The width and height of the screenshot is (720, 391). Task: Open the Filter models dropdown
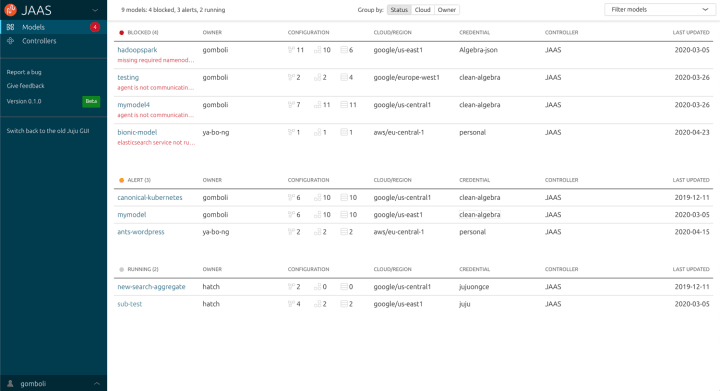pos(659,10)
